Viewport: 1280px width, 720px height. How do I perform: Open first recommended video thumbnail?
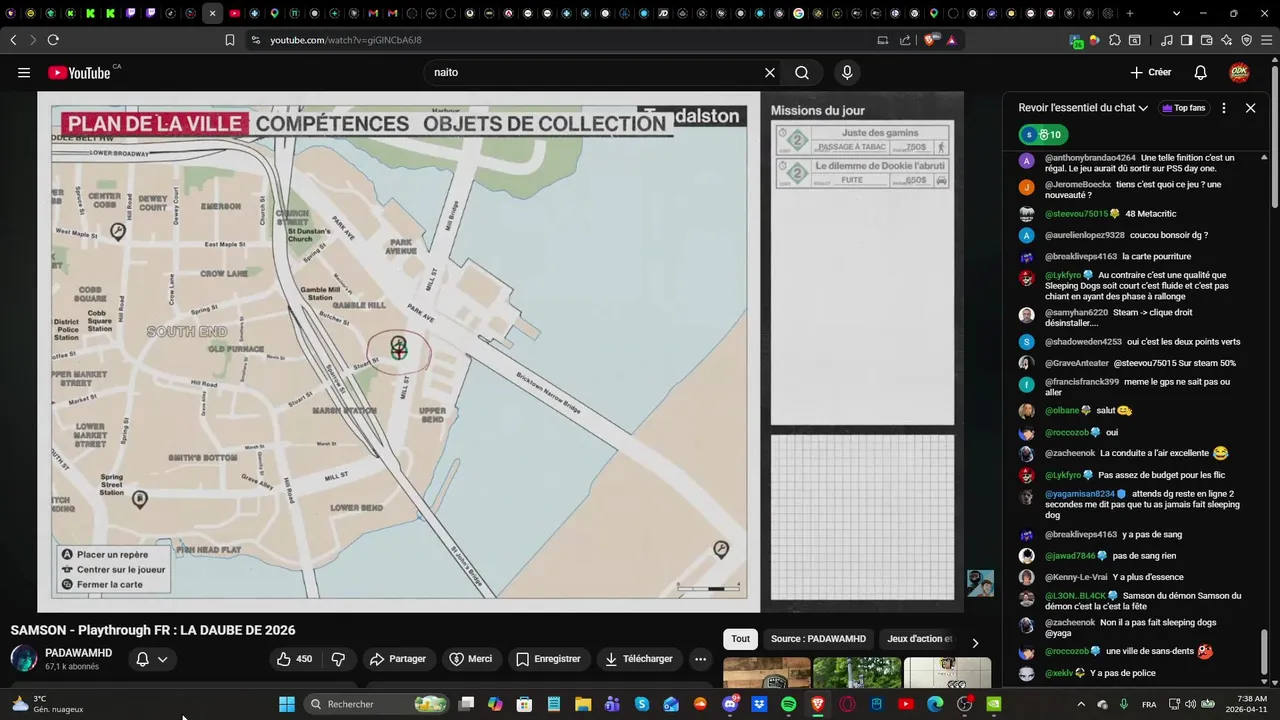[767, 674]
